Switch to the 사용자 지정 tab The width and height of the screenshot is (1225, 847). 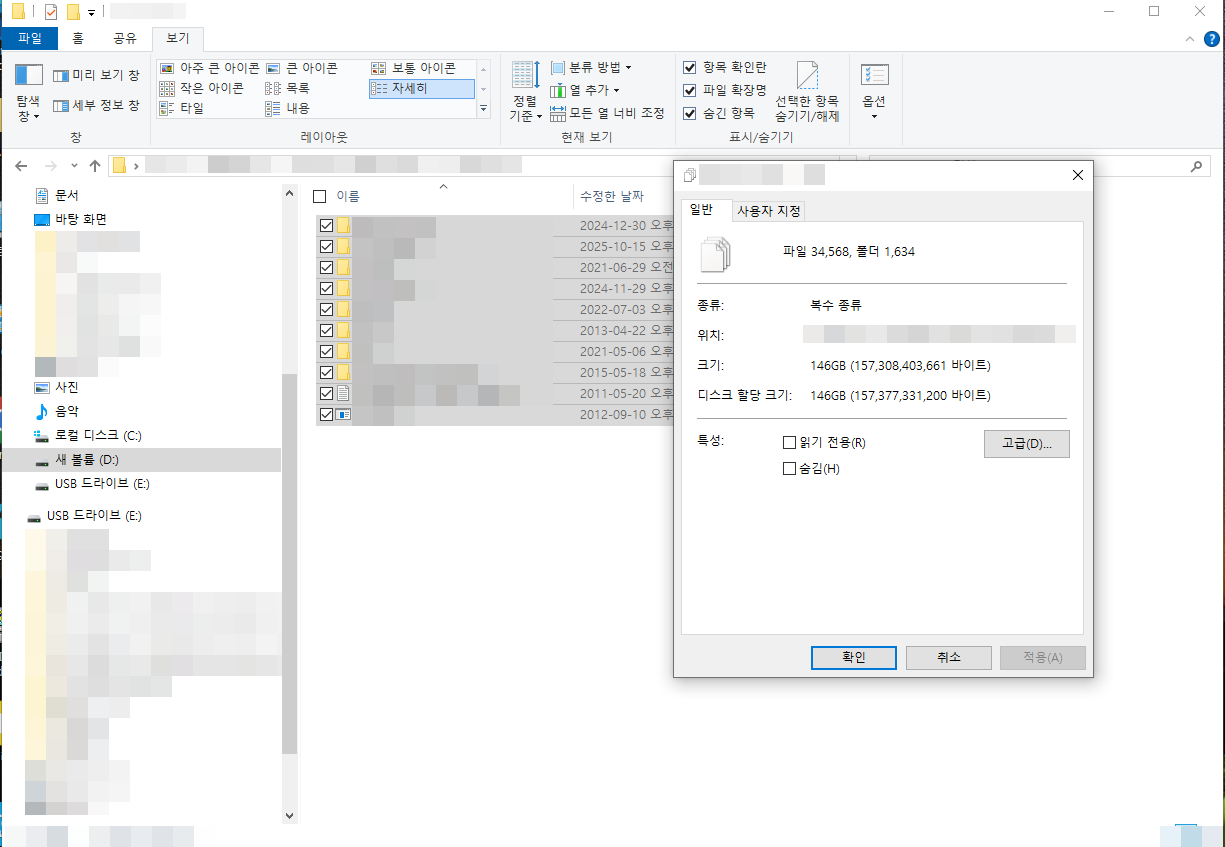(768, 211)
